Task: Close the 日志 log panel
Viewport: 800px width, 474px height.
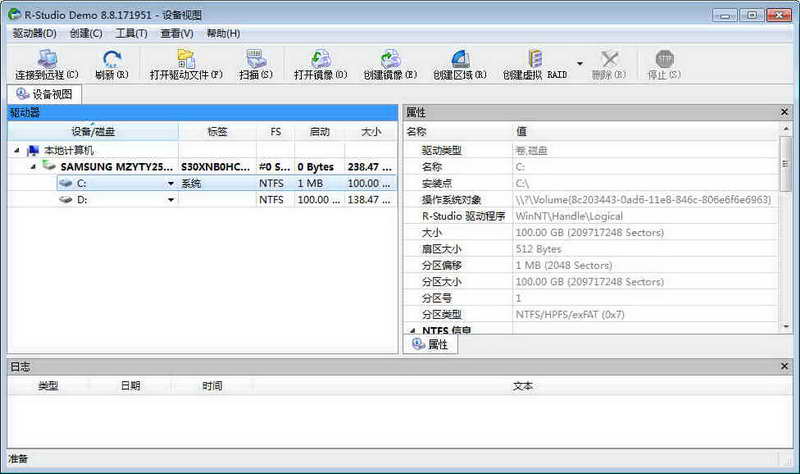Action: click(784, 366)
